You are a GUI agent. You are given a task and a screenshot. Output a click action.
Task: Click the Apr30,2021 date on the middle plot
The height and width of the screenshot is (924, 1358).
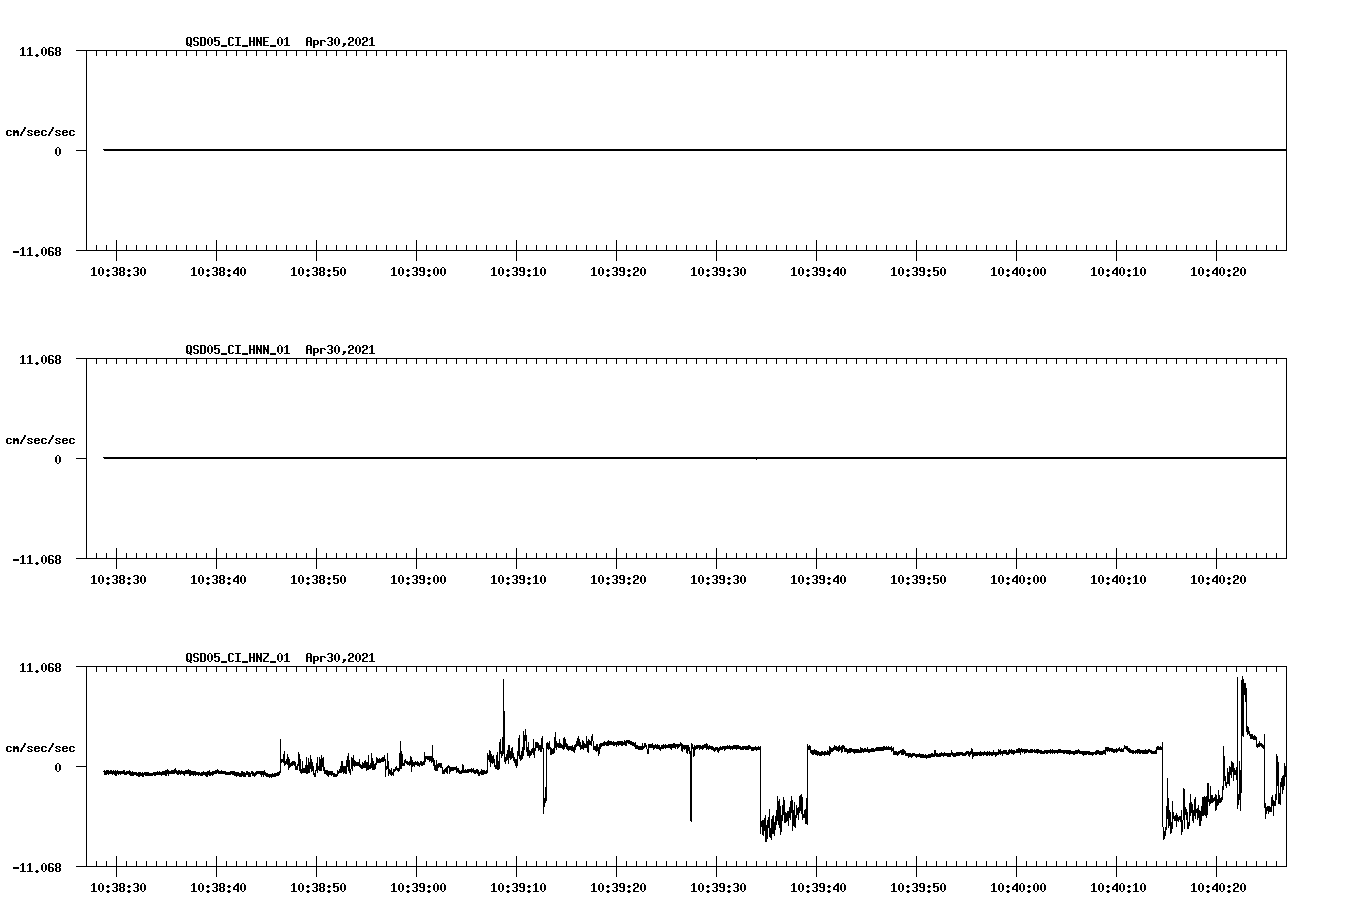[x=340, y=350]
